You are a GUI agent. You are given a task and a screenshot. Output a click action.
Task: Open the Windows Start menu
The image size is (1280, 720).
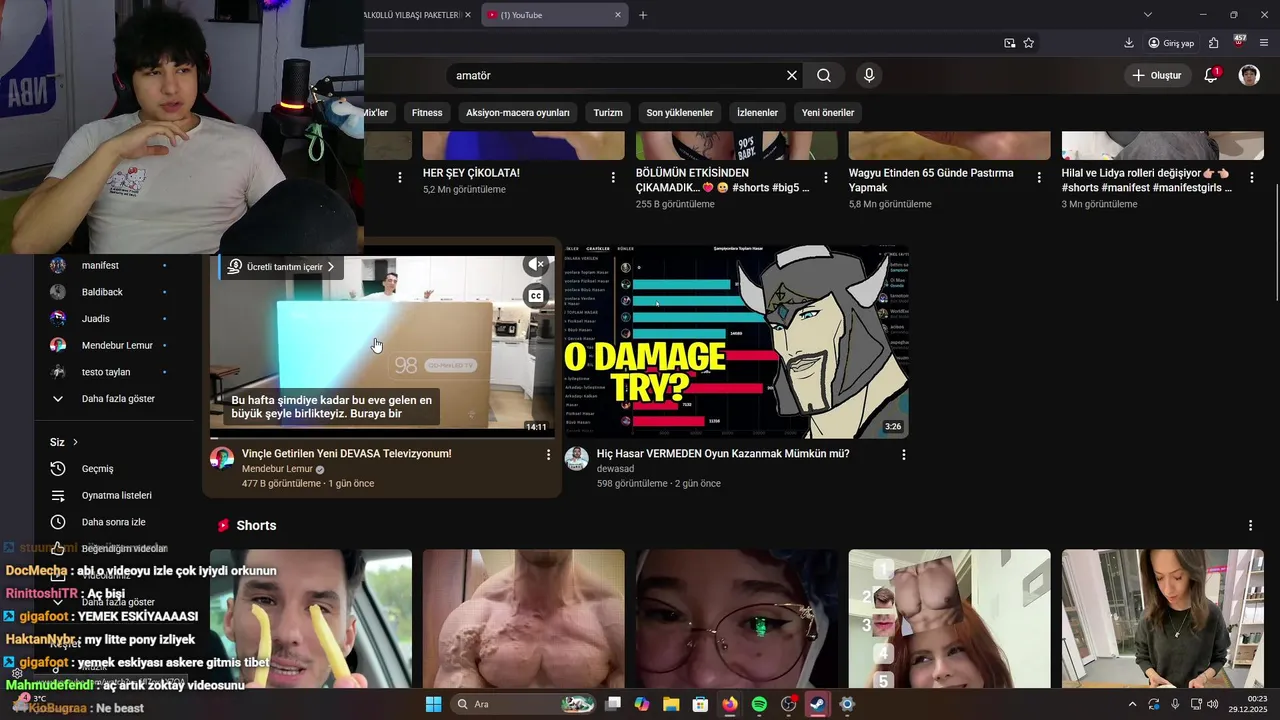pyautogui.click(x=433, y=704)
